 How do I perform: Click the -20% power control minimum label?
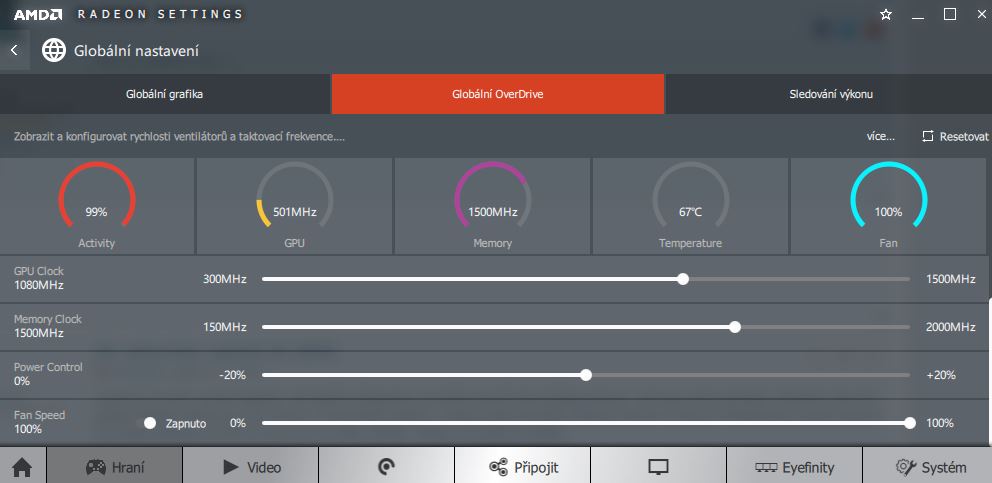click(232, 375)
